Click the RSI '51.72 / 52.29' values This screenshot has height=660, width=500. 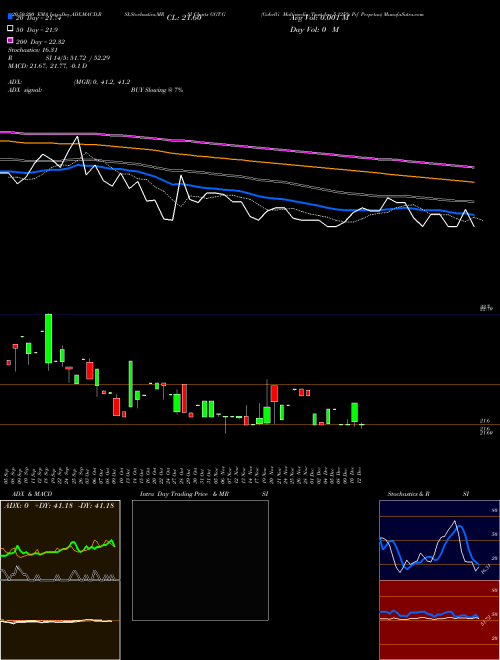click(x=88, y=58)
